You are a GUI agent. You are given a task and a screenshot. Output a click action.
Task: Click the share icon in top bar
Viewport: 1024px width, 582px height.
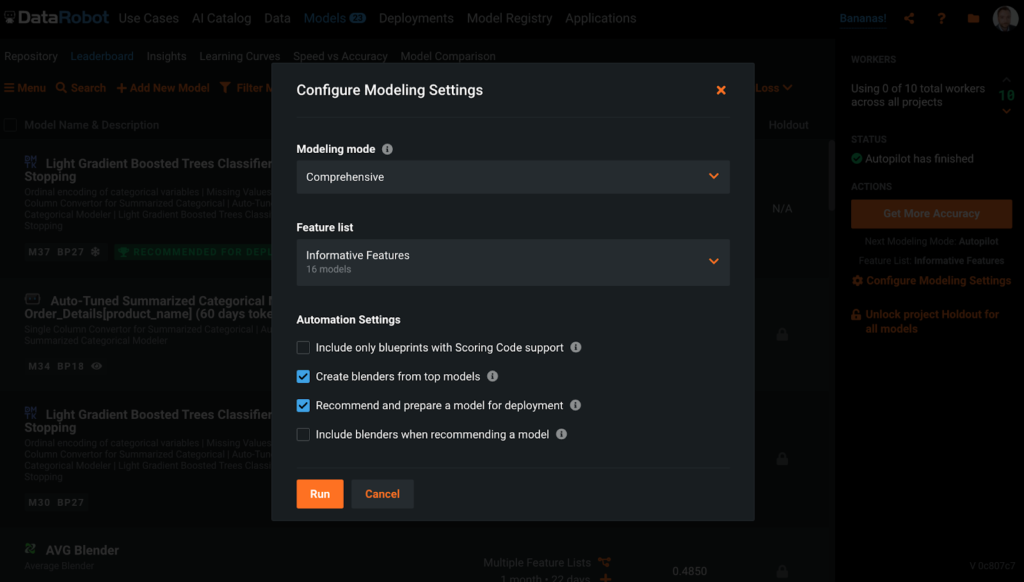coord(909,18)
